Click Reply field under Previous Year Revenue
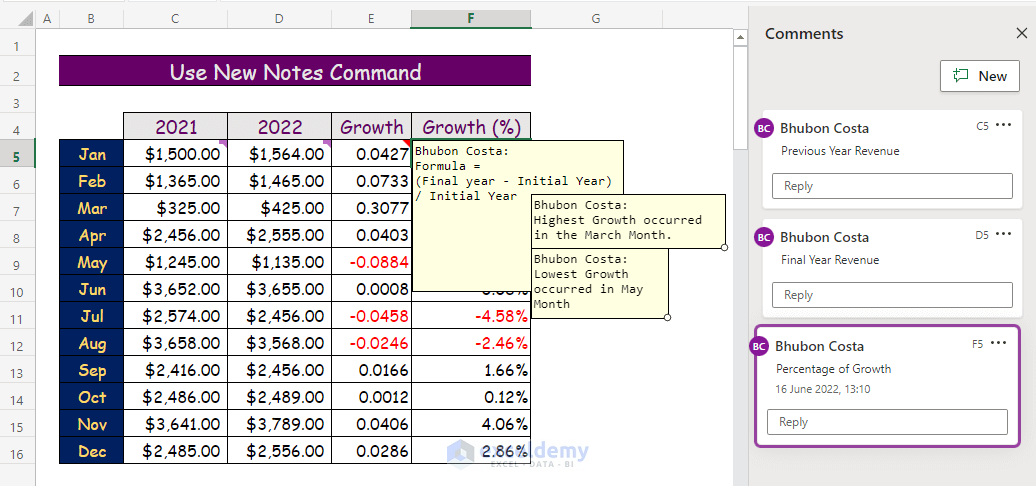1036x486 pixels. [x=892, y=186]
